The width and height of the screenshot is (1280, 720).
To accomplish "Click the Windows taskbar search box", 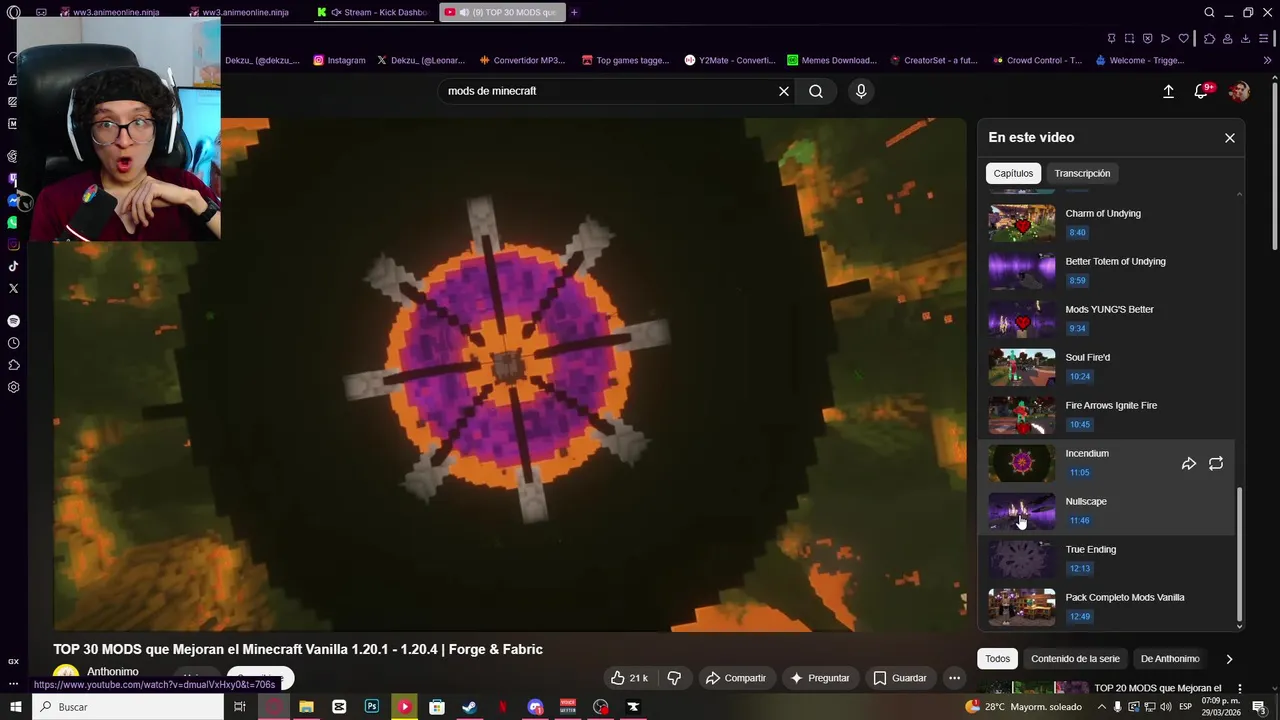I will 127,707.
